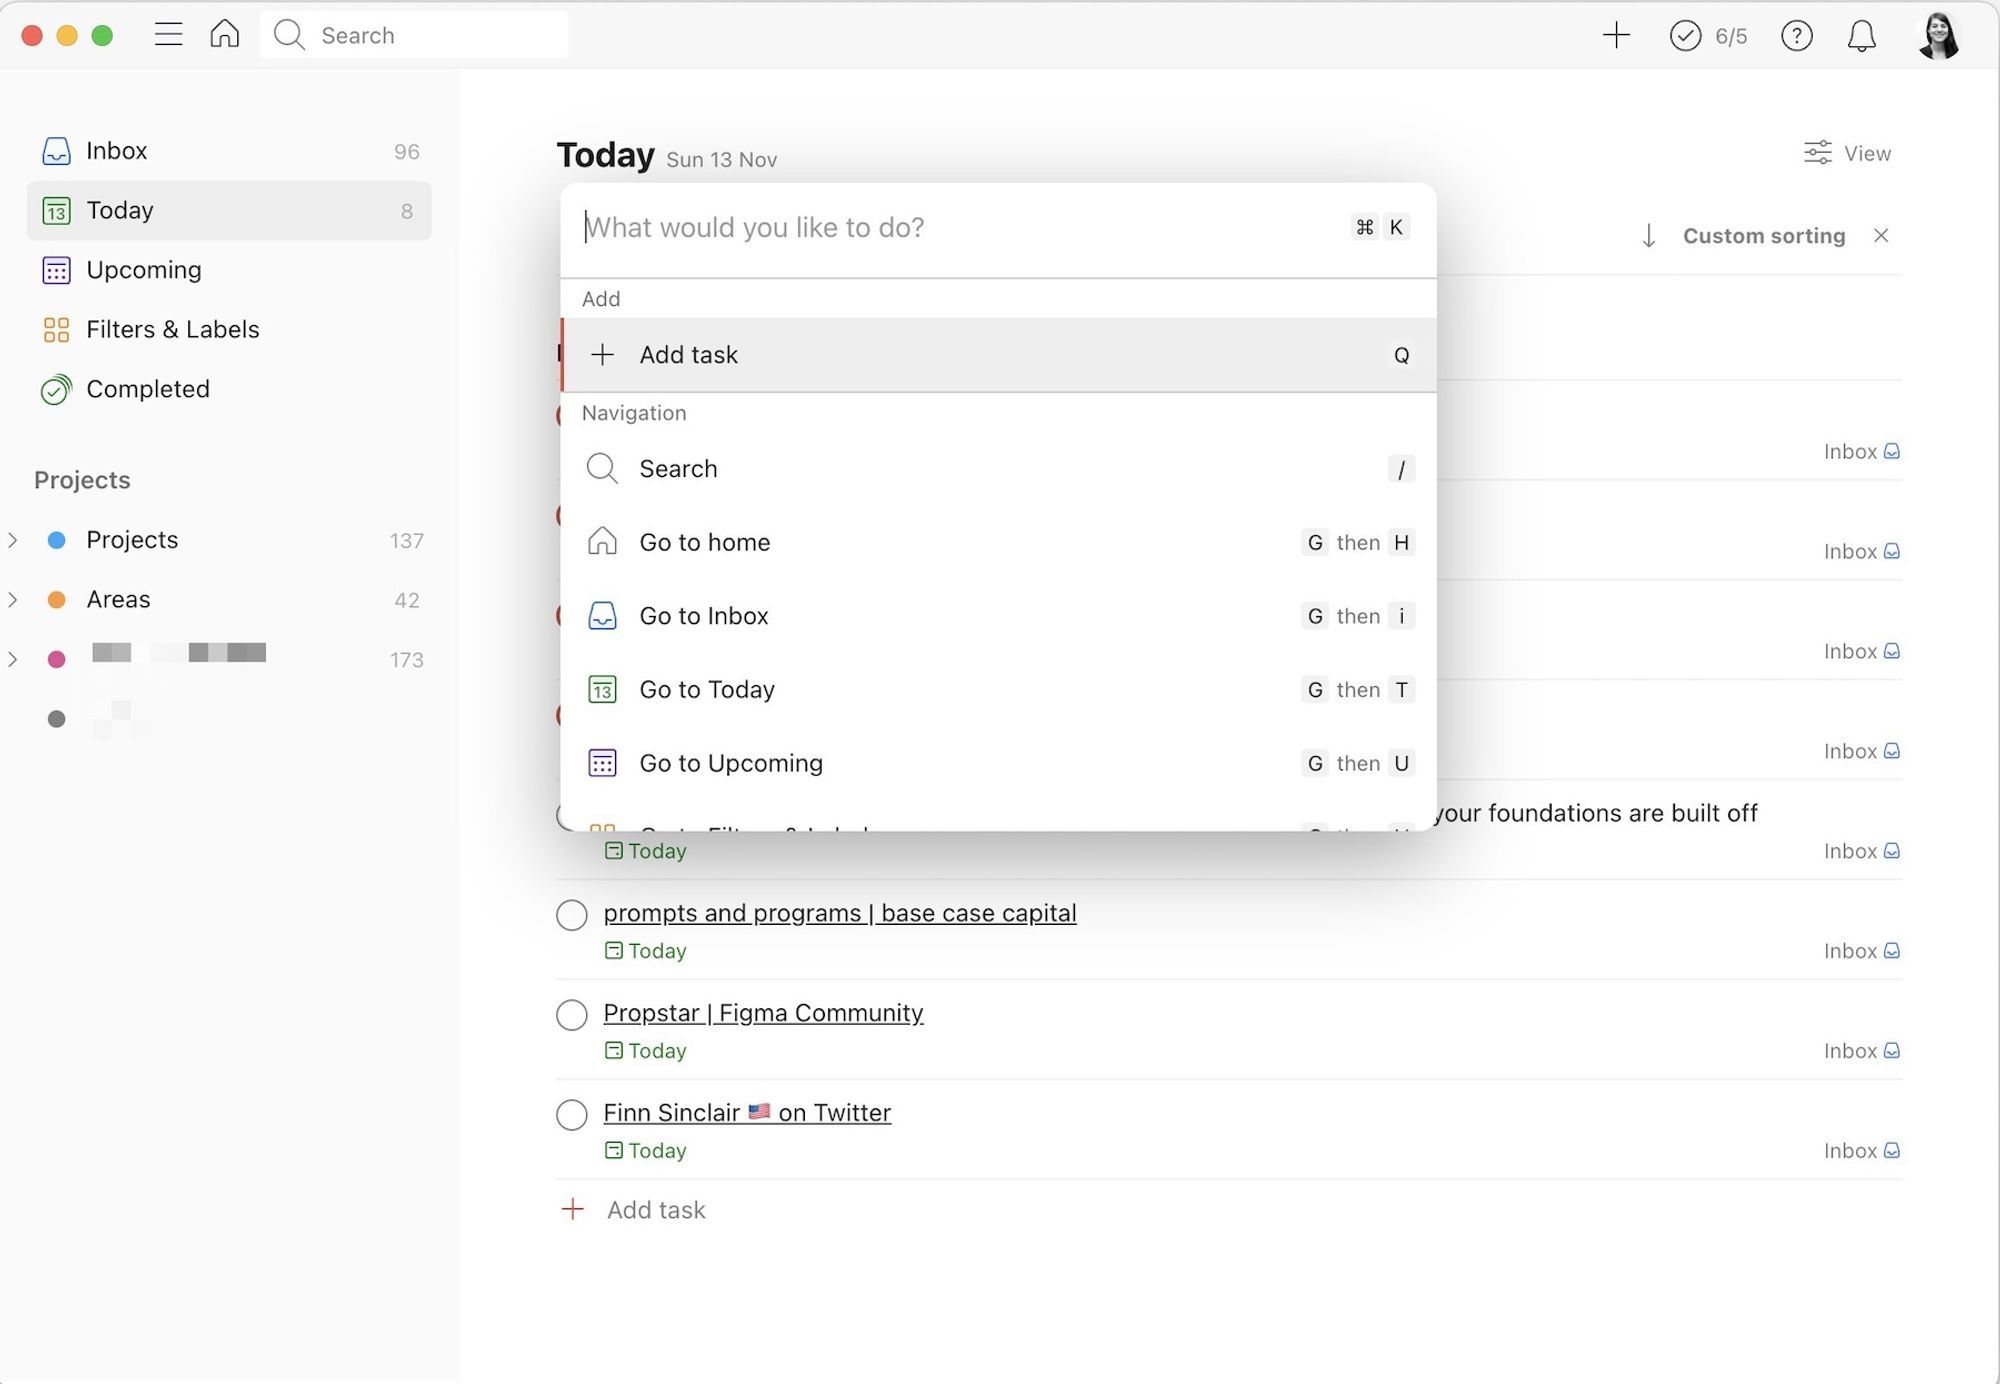The width and height of the screenshot is (2000, 1384).
Task: Expand the pink project chevron
Action: 13,659
